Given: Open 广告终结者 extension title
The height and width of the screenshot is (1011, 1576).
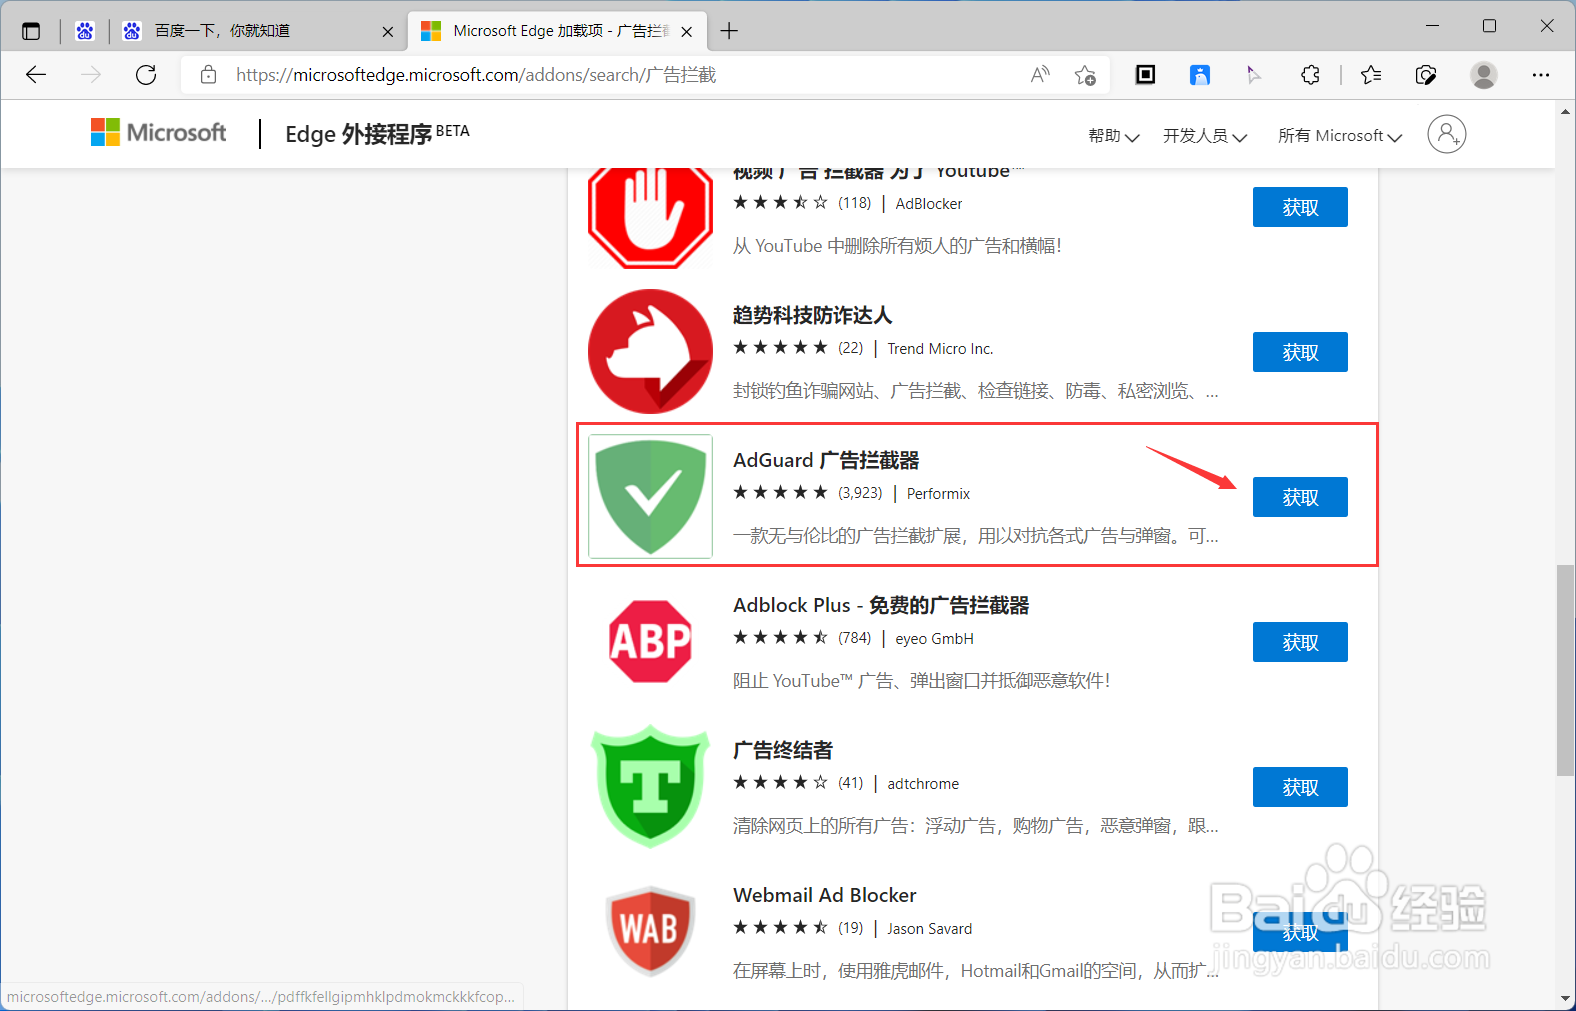Looking at the screenshot, I should click(783, 750).
